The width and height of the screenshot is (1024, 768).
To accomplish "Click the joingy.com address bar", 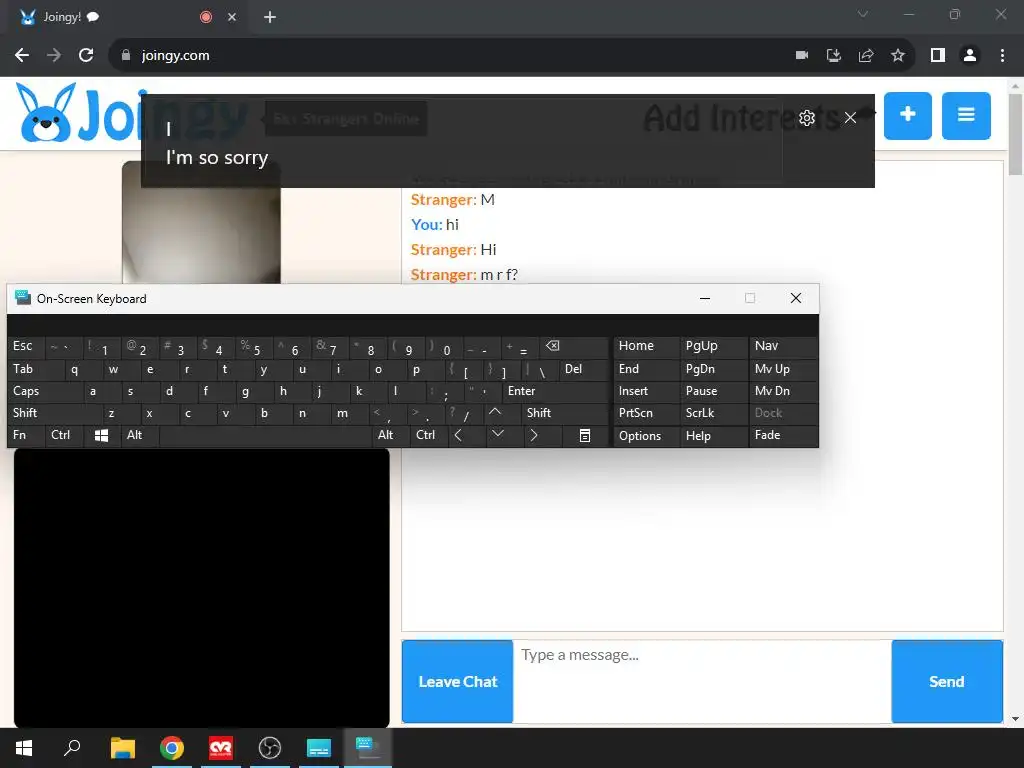I will [451, 56].
